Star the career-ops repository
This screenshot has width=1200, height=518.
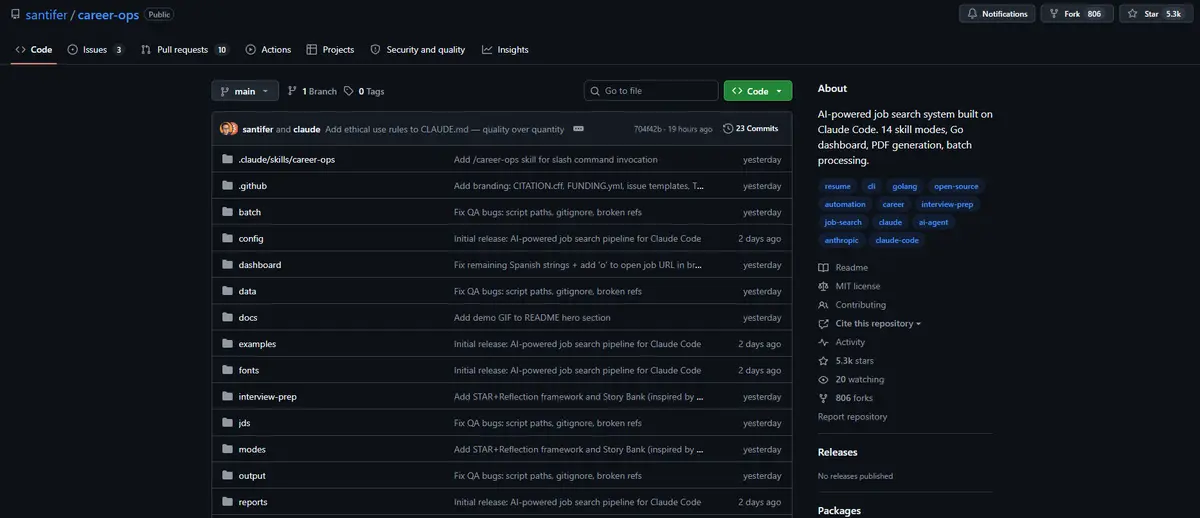pyautogui.click(x=1156, y=14)
